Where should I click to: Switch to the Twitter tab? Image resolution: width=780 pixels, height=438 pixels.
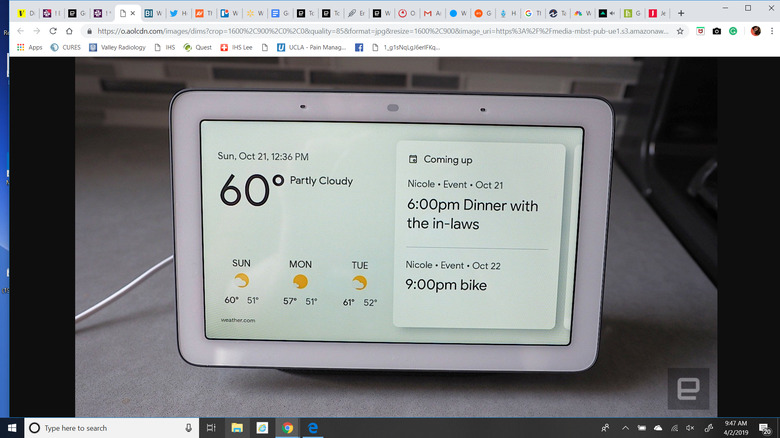[x=174, y=14]
